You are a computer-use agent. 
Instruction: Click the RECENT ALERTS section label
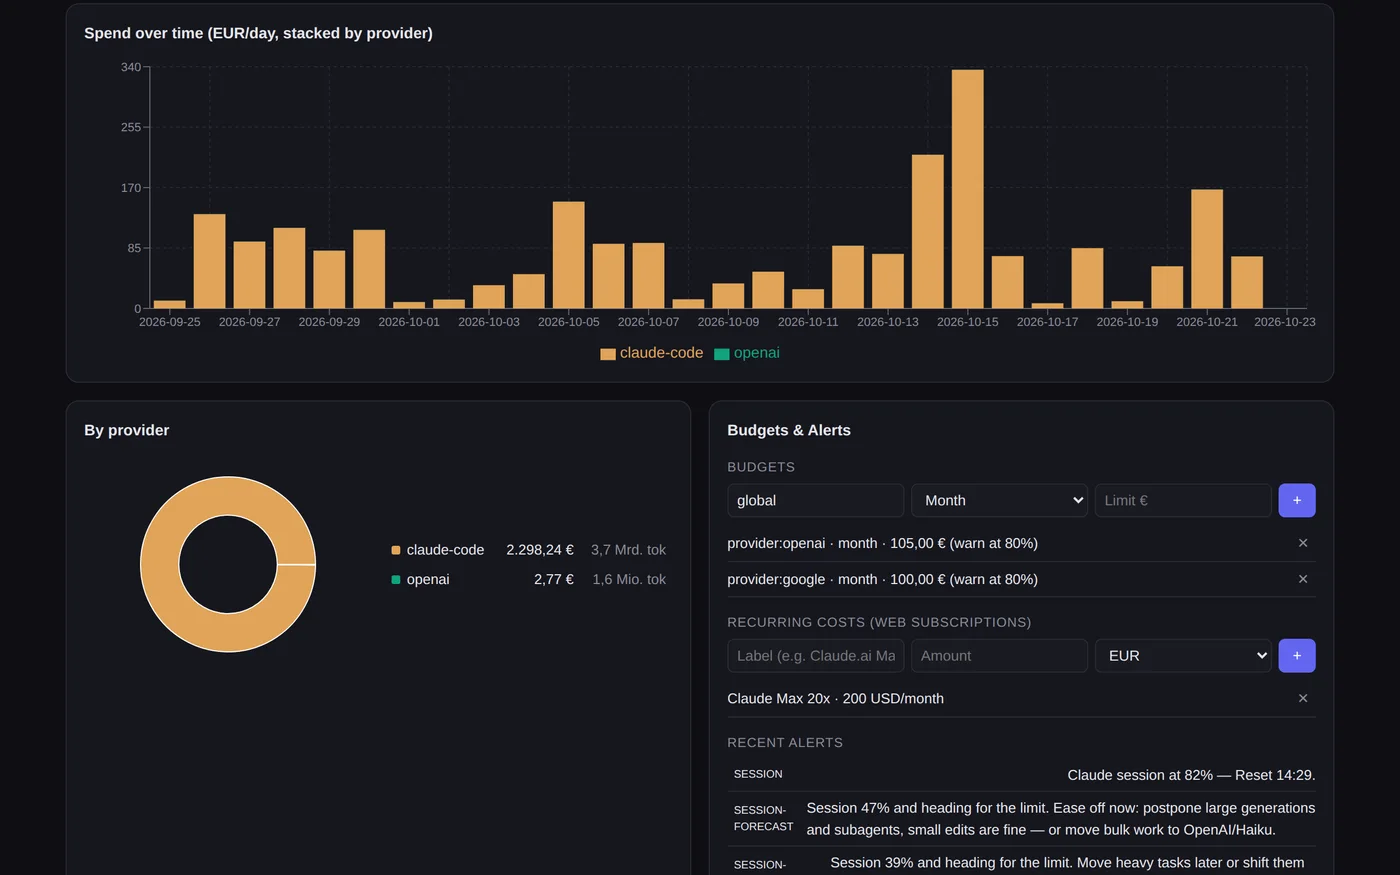[785, 743]
